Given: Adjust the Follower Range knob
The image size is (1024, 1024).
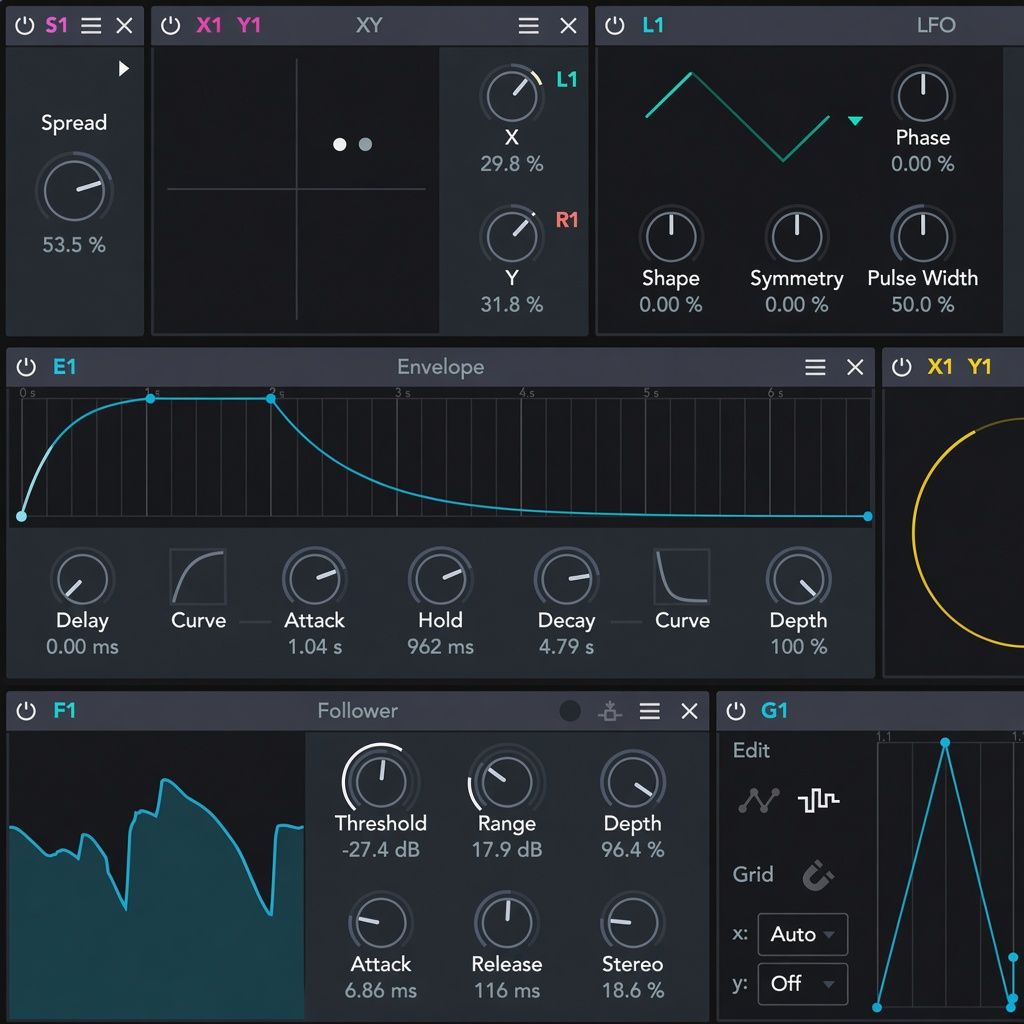Looking at the screenshot, I should tap(507, 781).
